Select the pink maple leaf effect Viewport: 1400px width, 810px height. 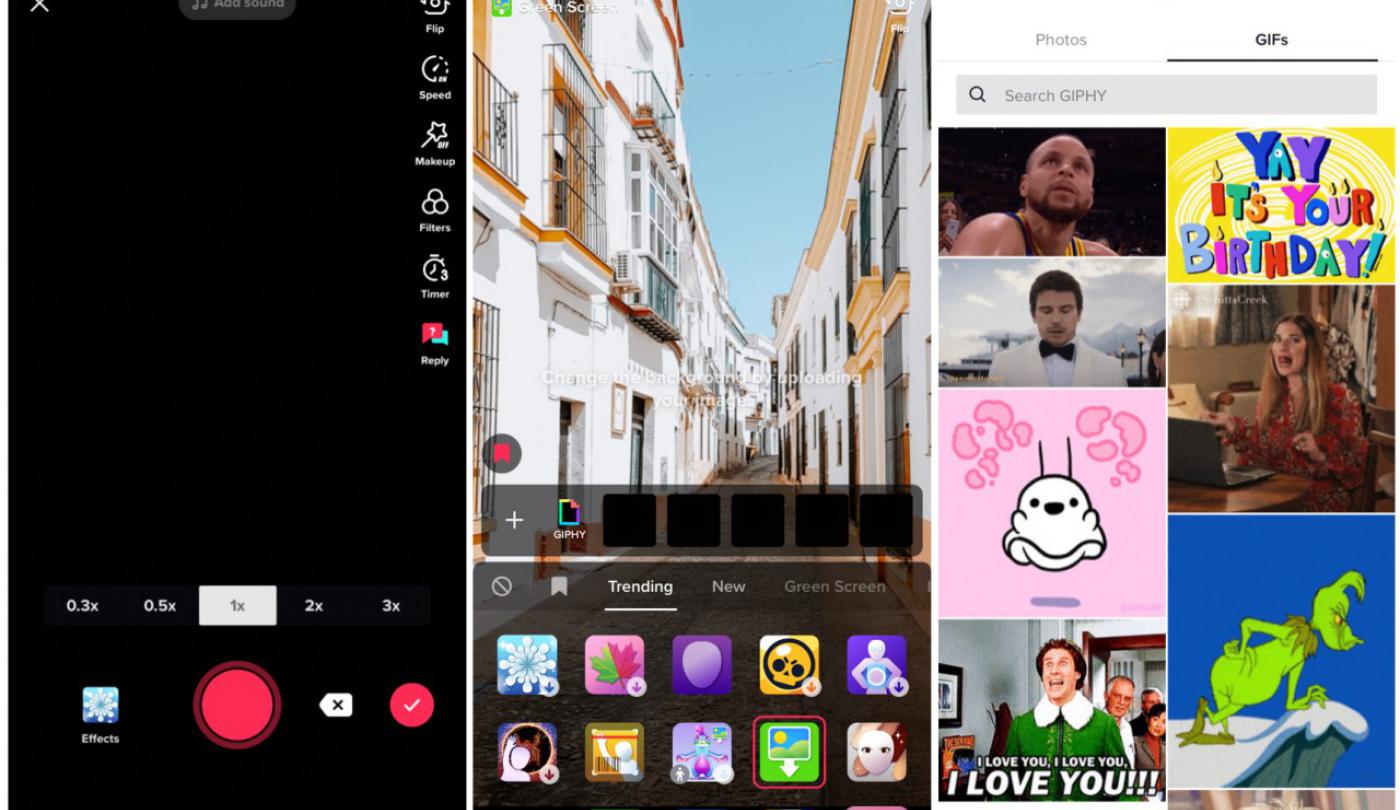[615, 665]
